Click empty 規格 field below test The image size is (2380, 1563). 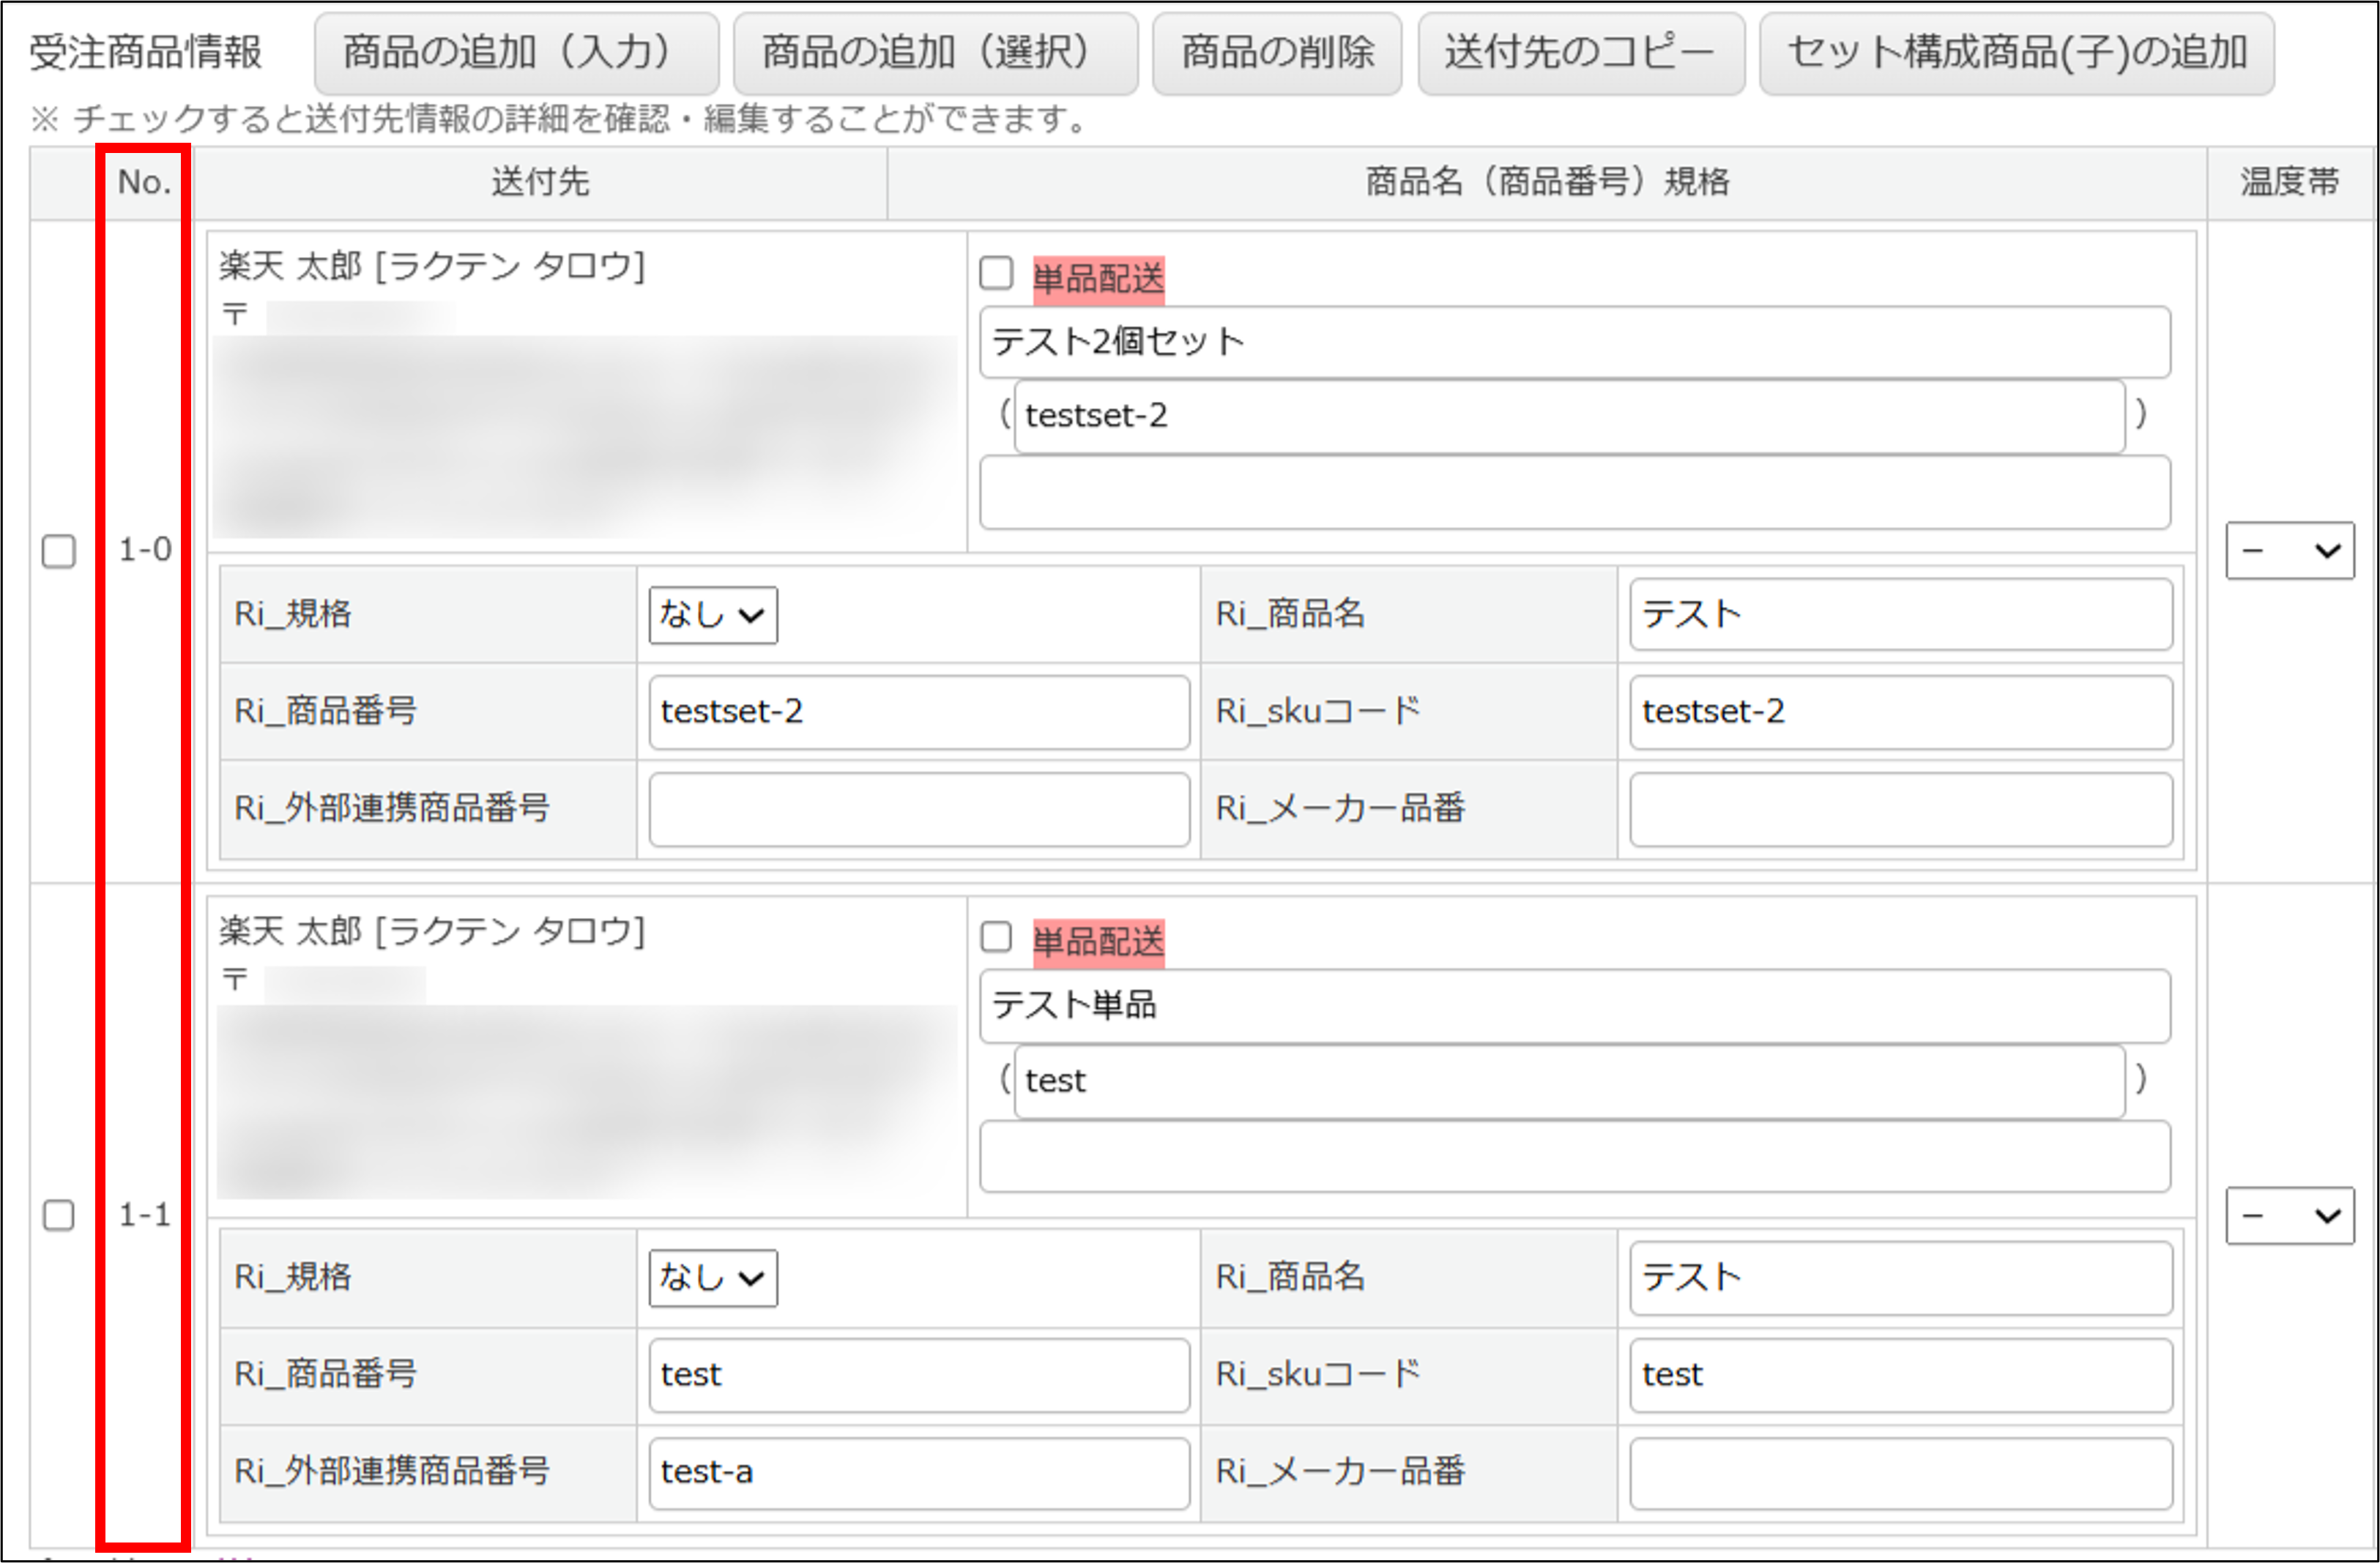1575,1156
